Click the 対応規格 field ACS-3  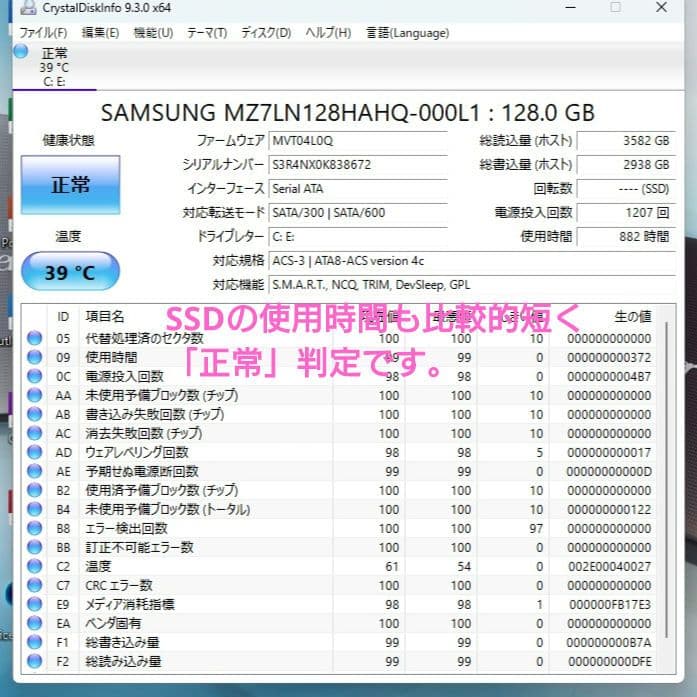(472, 261)
